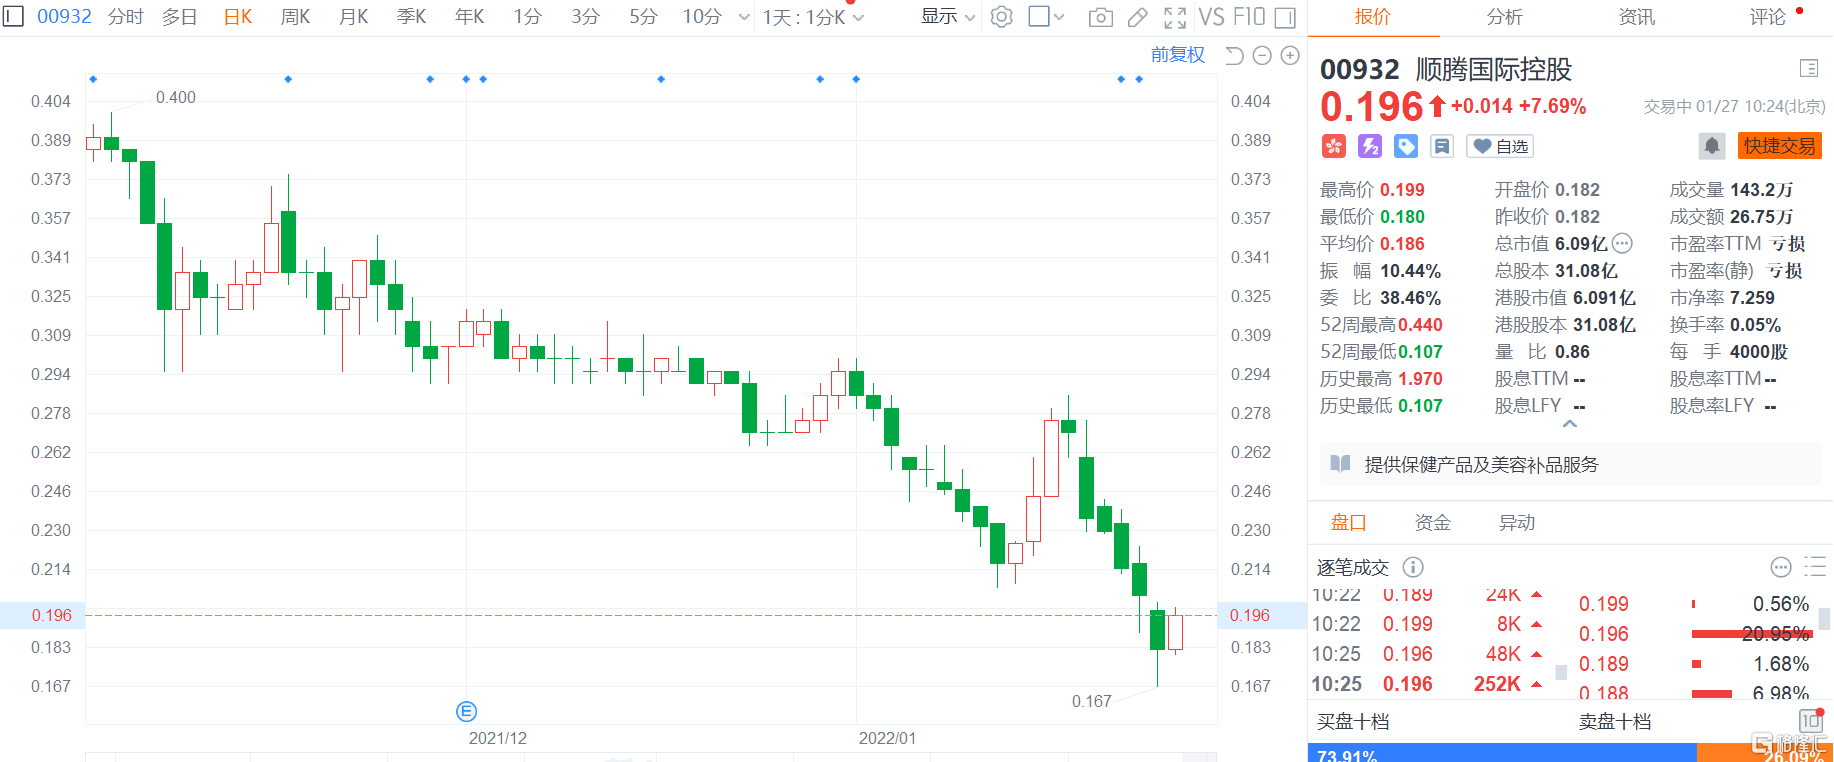Zoom in chart with plus icon
The height and width of the screenshot is (762, 1834).
(1290, 56)
